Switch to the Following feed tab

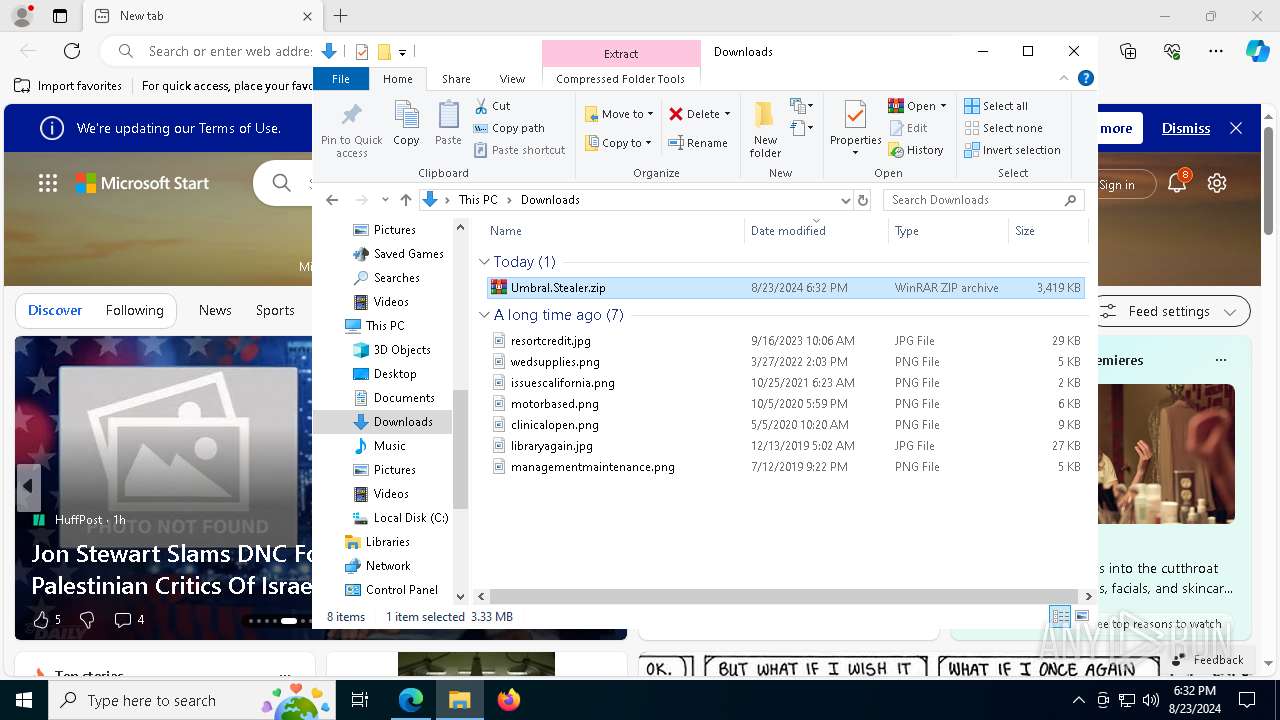pos(134,310)
